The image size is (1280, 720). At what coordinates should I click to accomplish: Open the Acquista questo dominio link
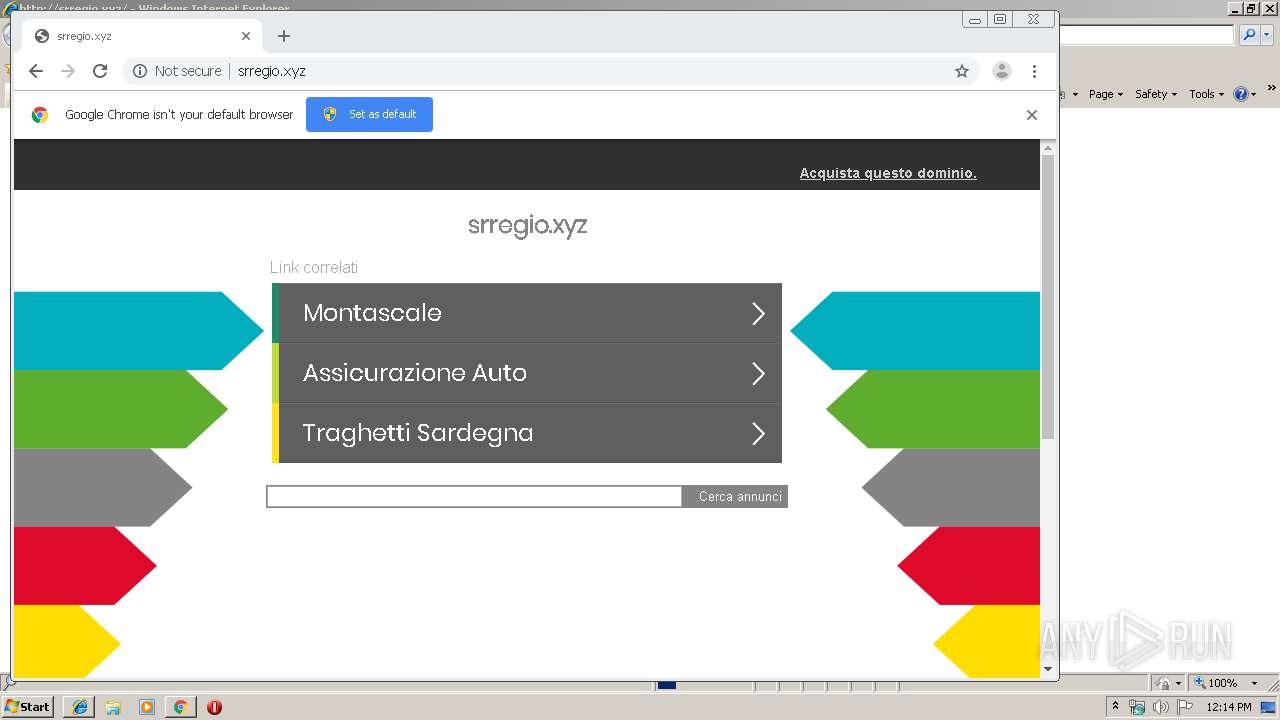[x=888, y=173]
